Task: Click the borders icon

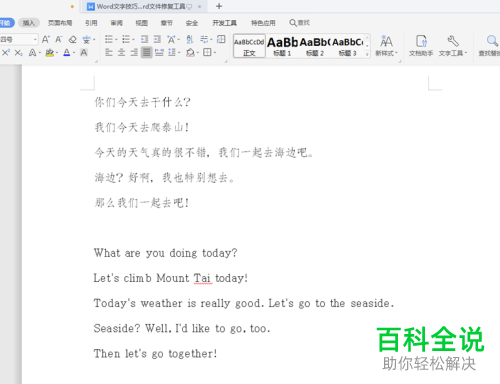Action: [207, 53]
